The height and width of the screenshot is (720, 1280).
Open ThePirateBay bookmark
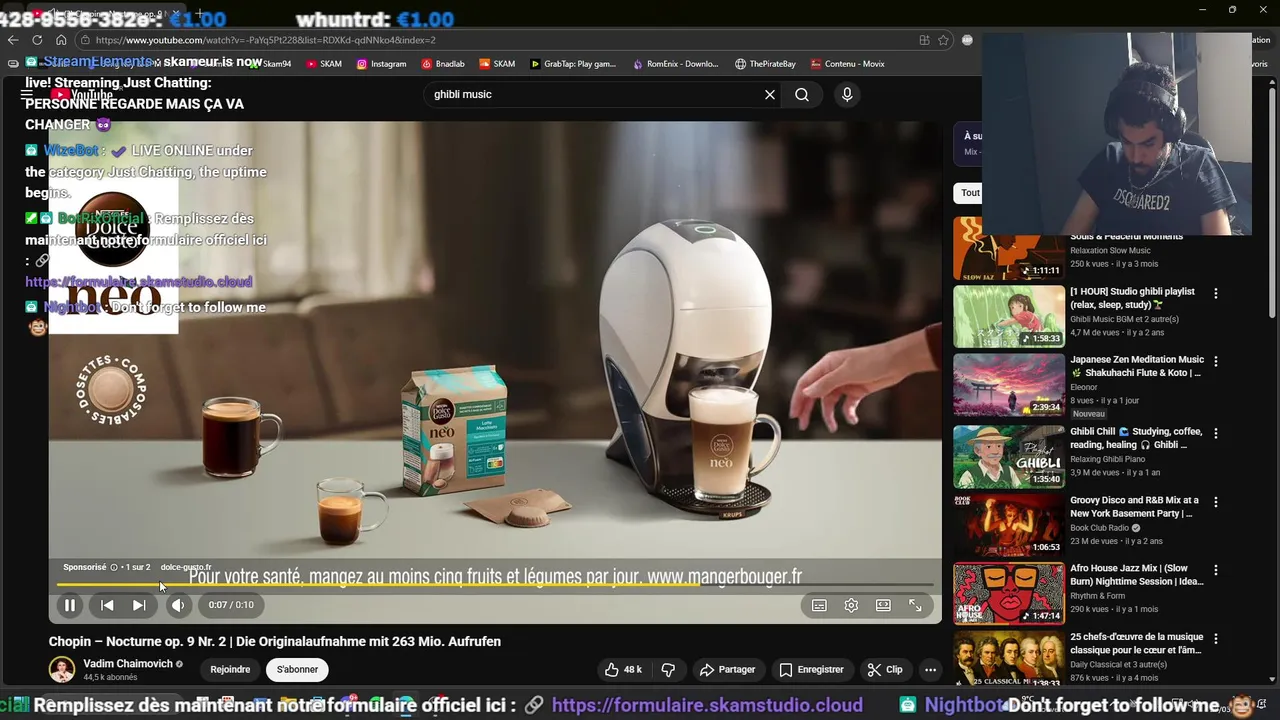coord(765,64)
